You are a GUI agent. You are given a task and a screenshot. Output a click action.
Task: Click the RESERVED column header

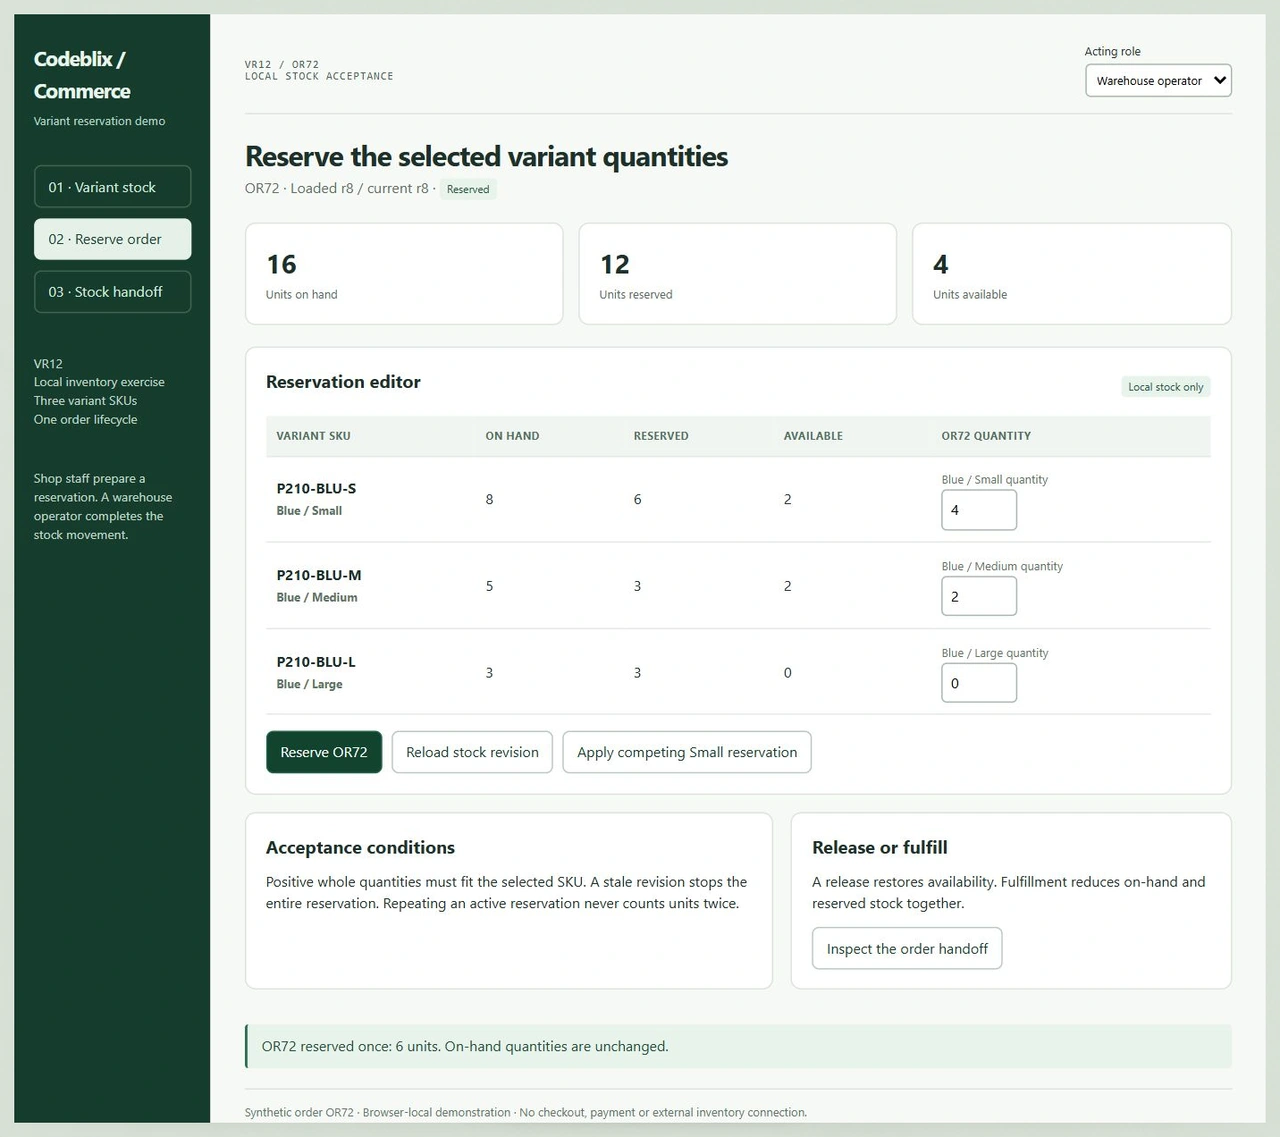pyautogui.click(x=661, y=436)
